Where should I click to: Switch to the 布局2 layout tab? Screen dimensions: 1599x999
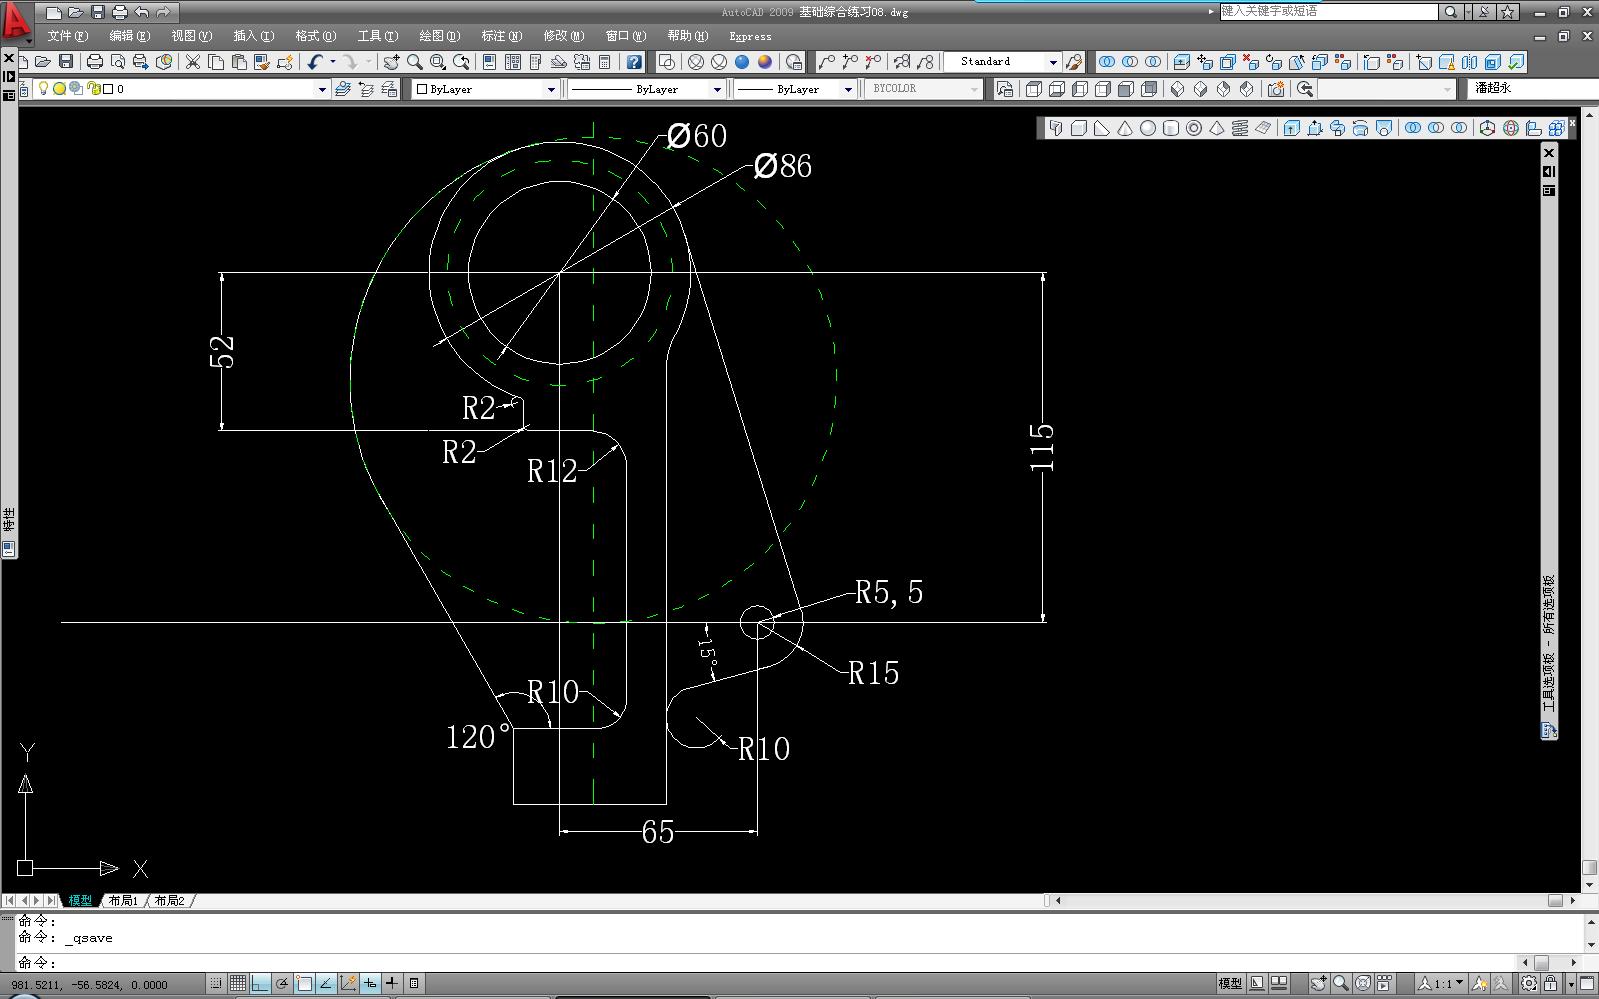[x=170, y=901]
